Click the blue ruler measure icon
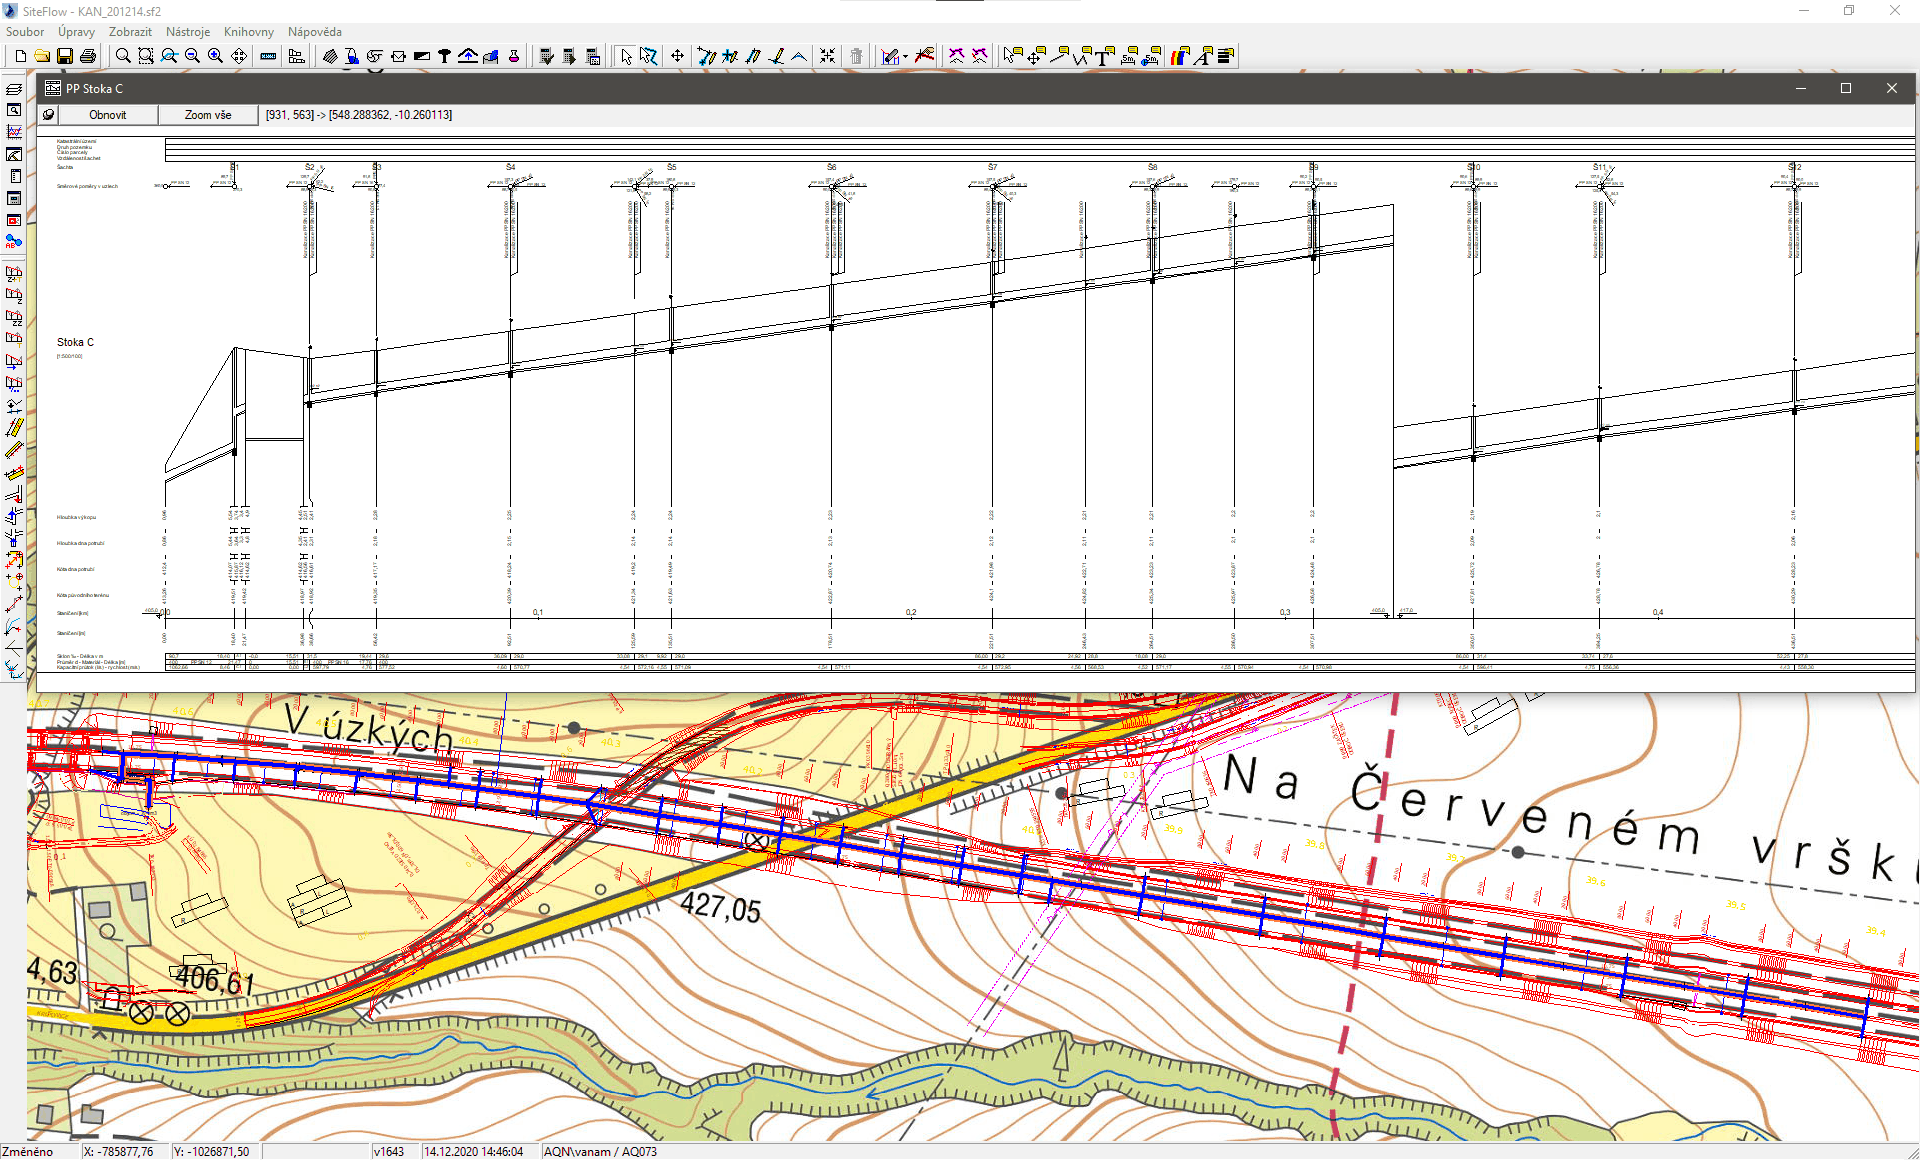1920x1160 pixels. (268, 56)
